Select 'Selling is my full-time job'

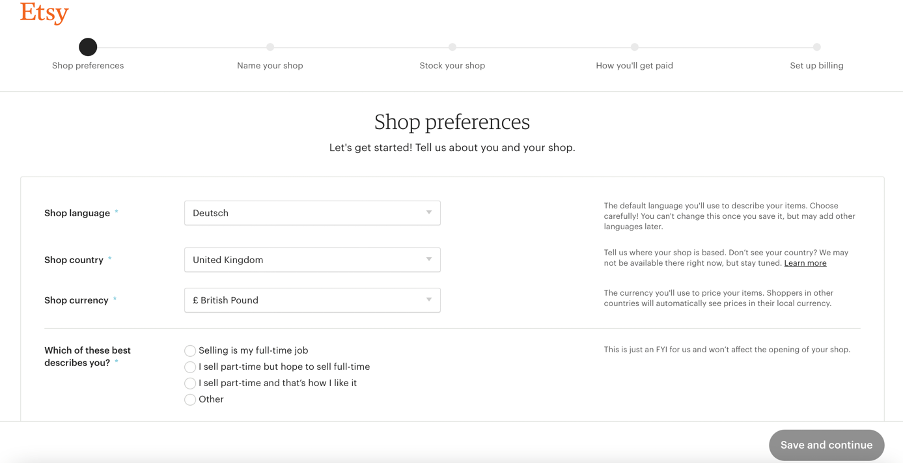point(191,351)
